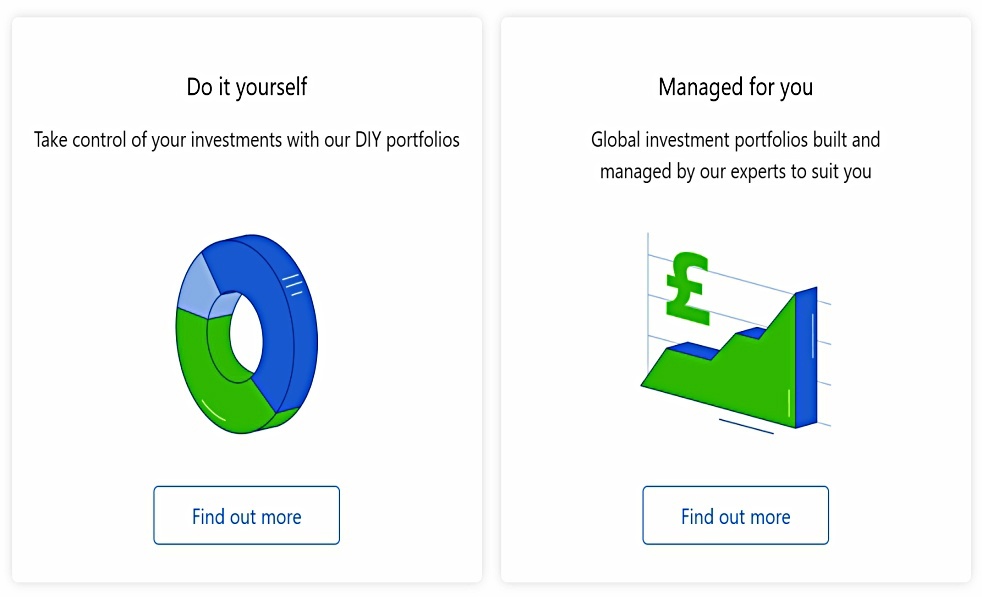
Task: Open Find out more under Do it yourself
Action: click(x=247, y=516)
